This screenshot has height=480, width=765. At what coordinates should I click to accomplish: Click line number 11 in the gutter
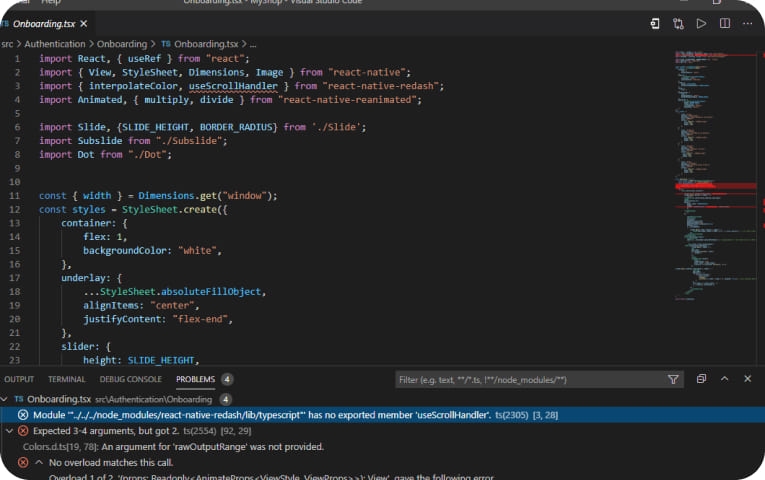(x=15, y=196)
